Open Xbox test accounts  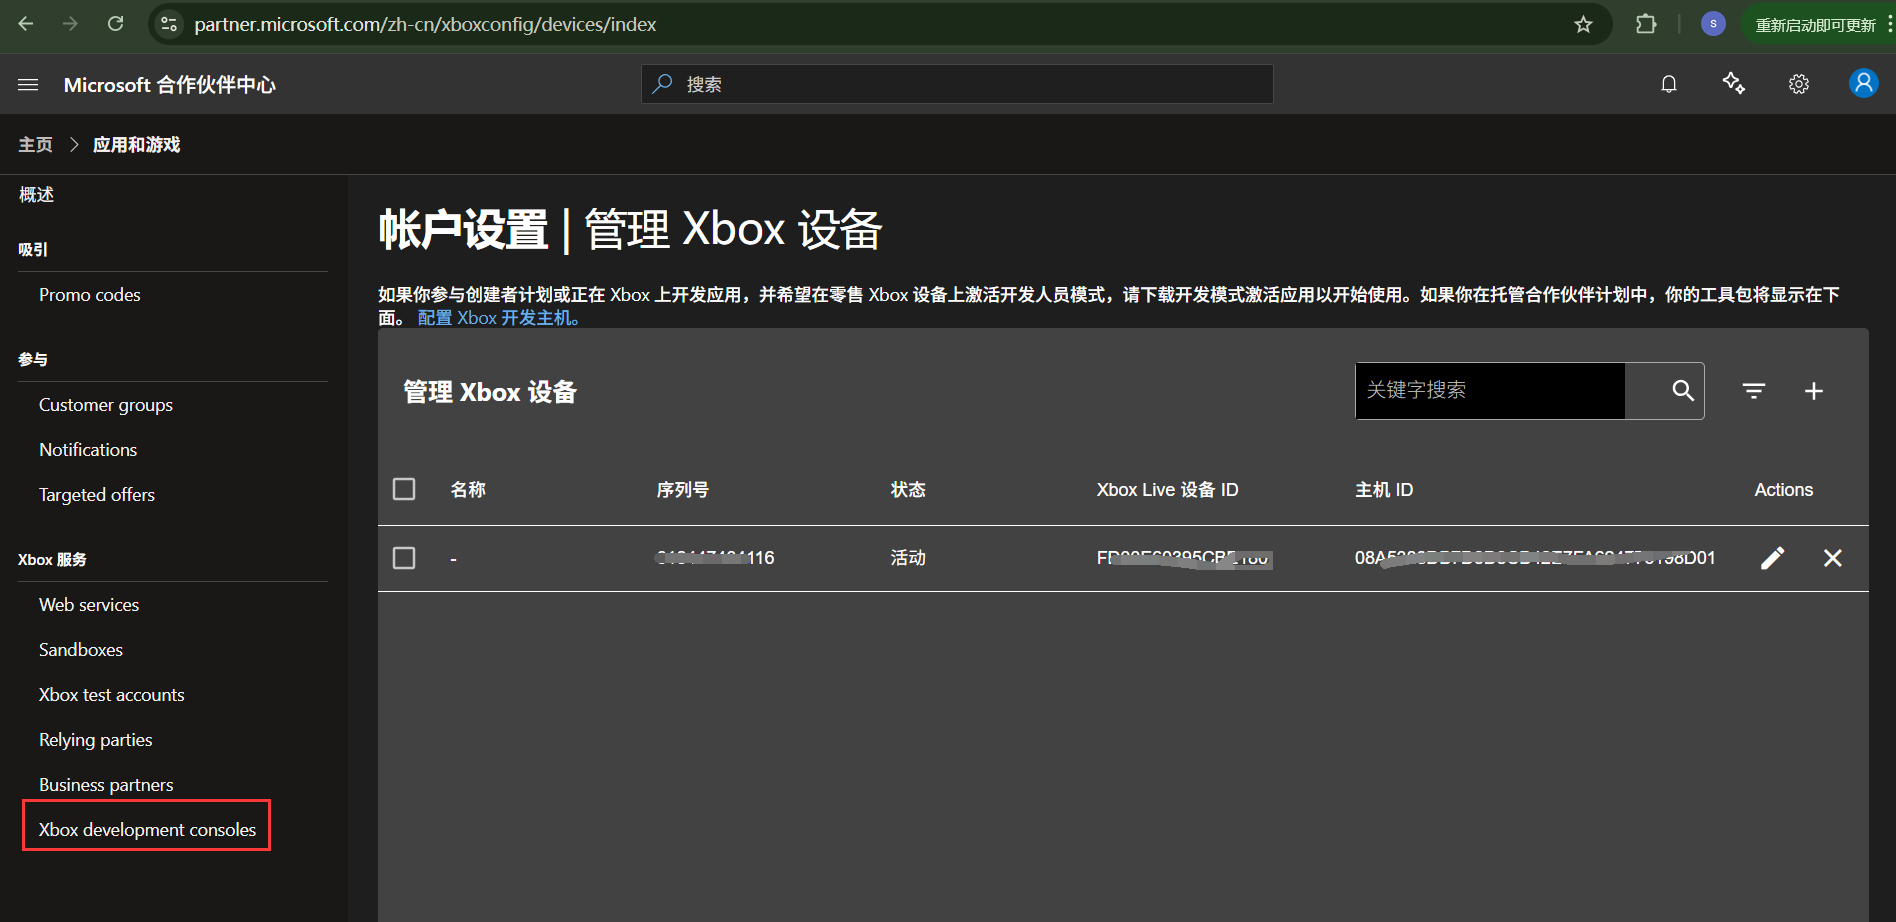coord(112,695)
